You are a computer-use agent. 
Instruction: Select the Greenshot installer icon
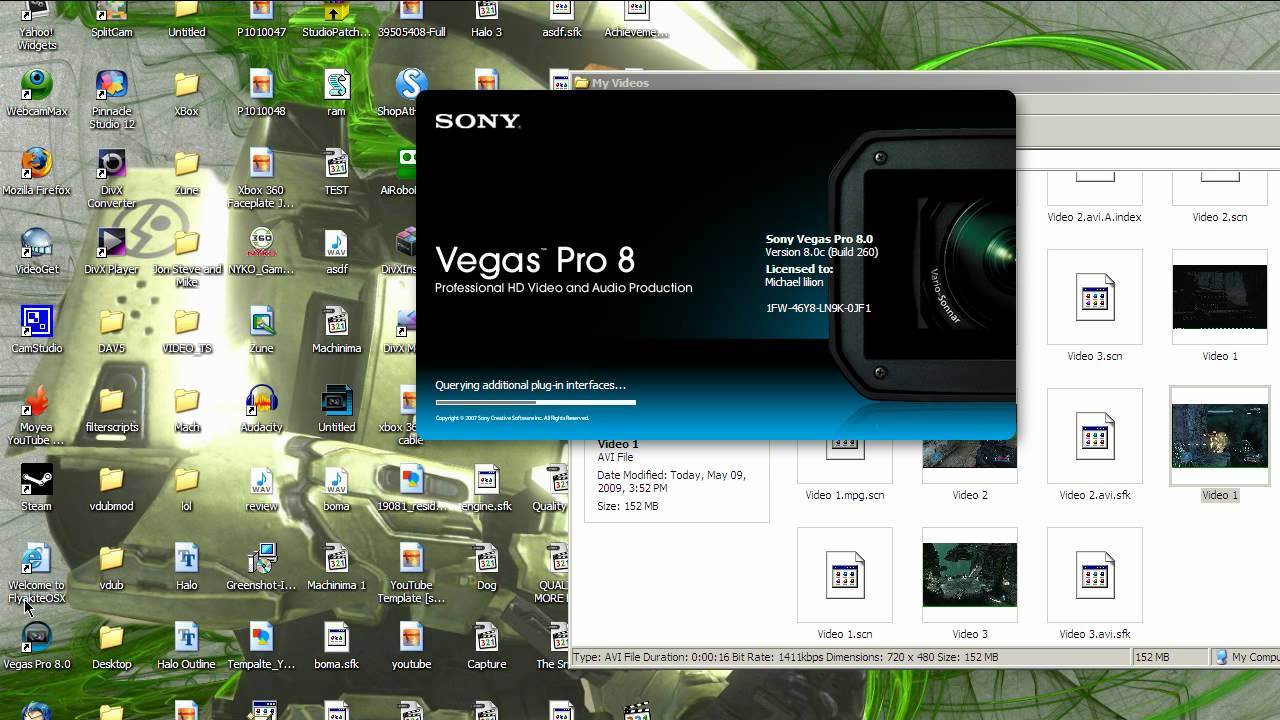coord(262,566)
